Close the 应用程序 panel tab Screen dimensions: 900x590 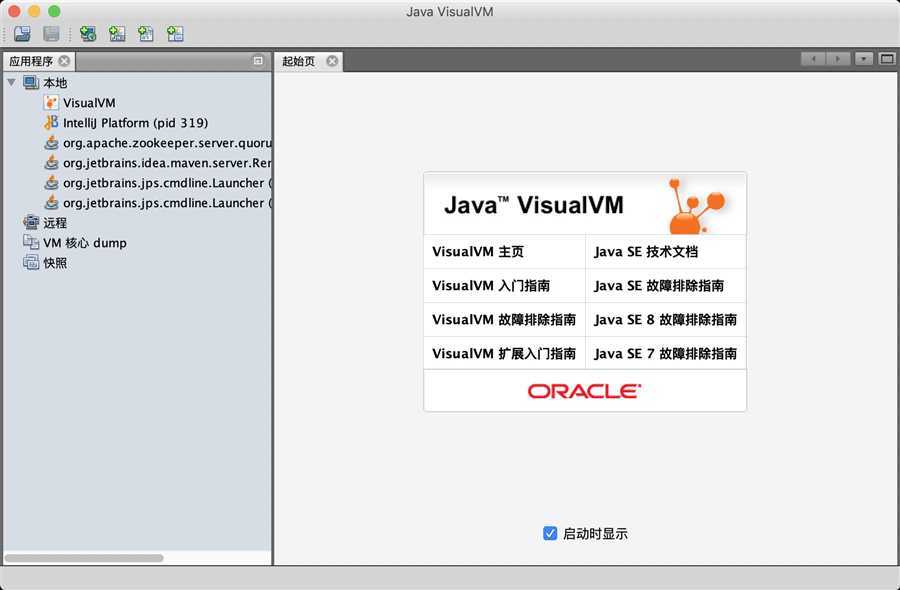coord(64,61)
